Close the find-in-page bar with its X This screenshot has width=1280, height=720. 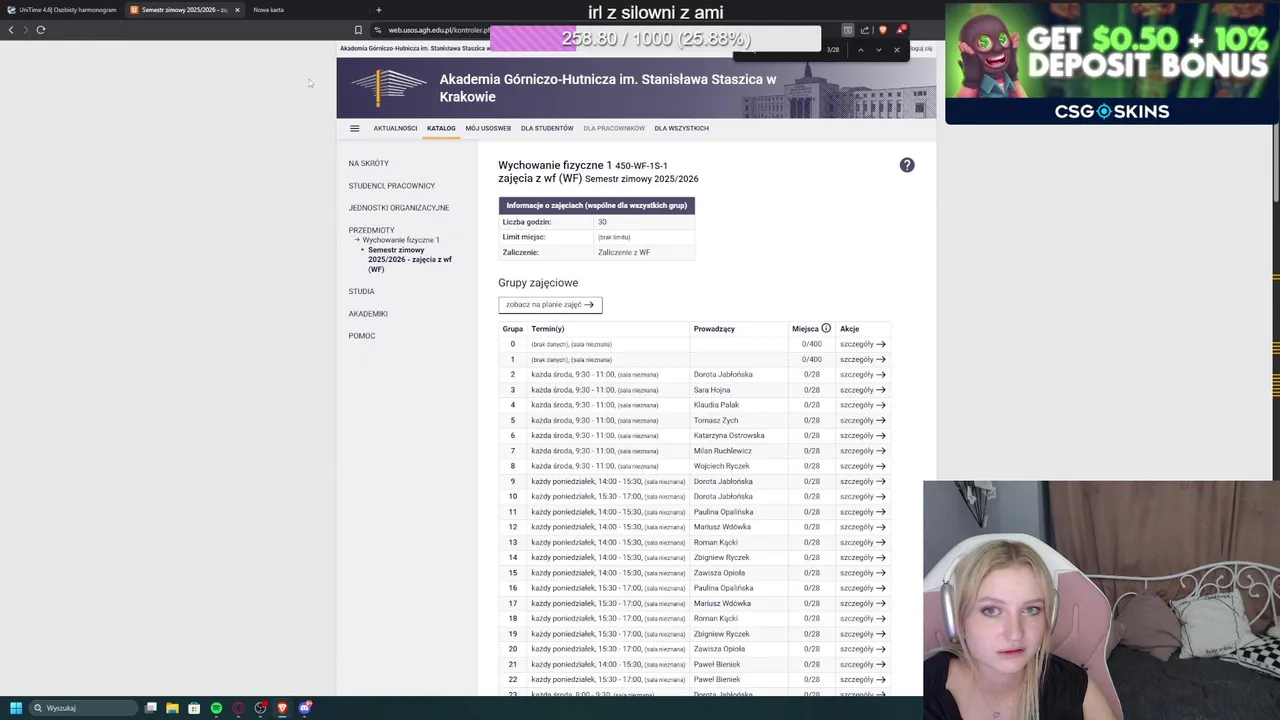click(x=897, y=49)
